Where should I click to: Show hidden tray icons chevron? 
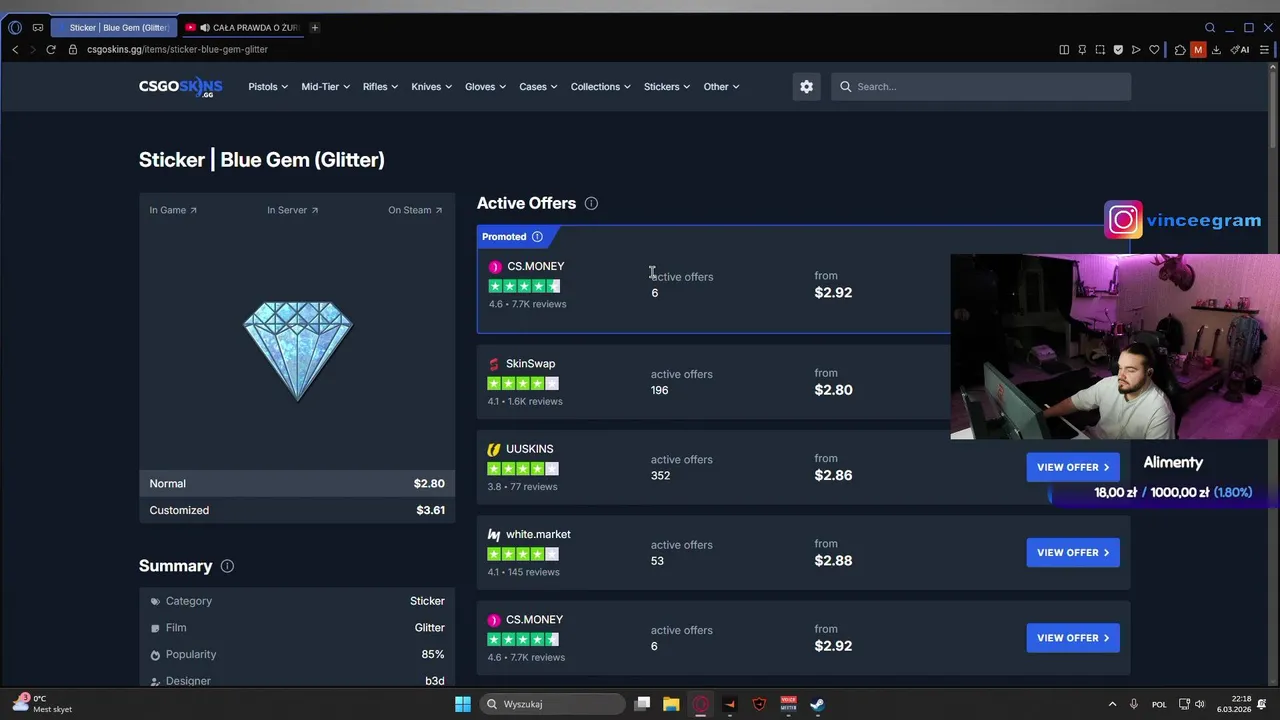pyautogui.click(x=1112, y=704)
